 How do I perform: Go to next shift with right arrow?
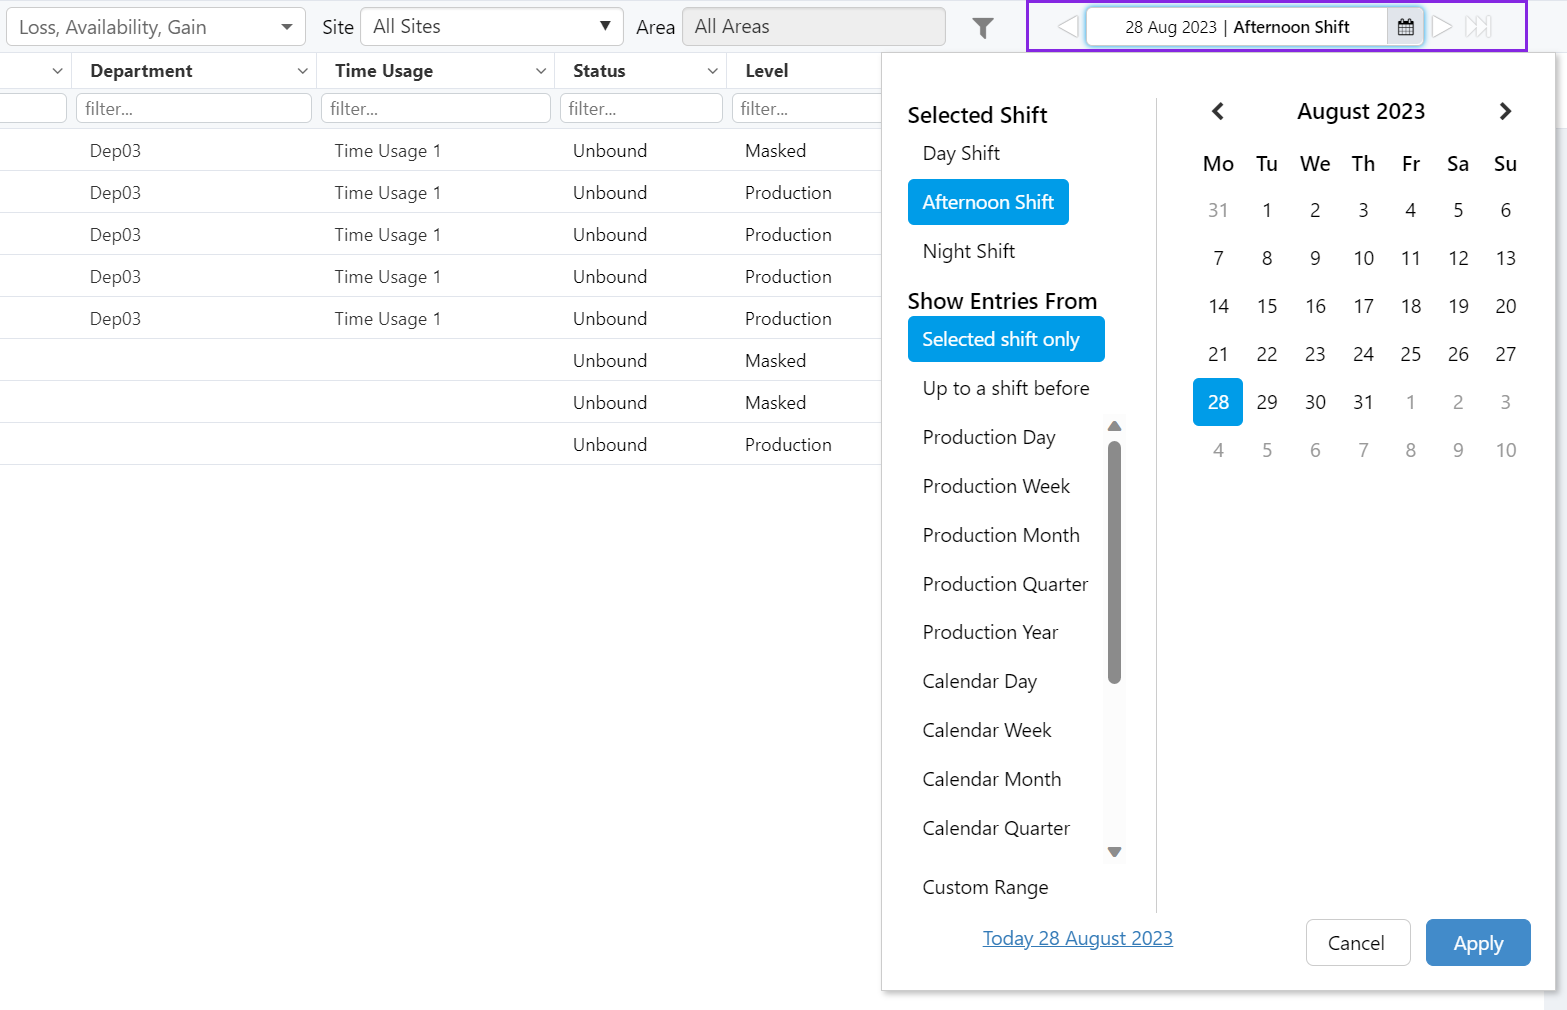click(1441, 27)
